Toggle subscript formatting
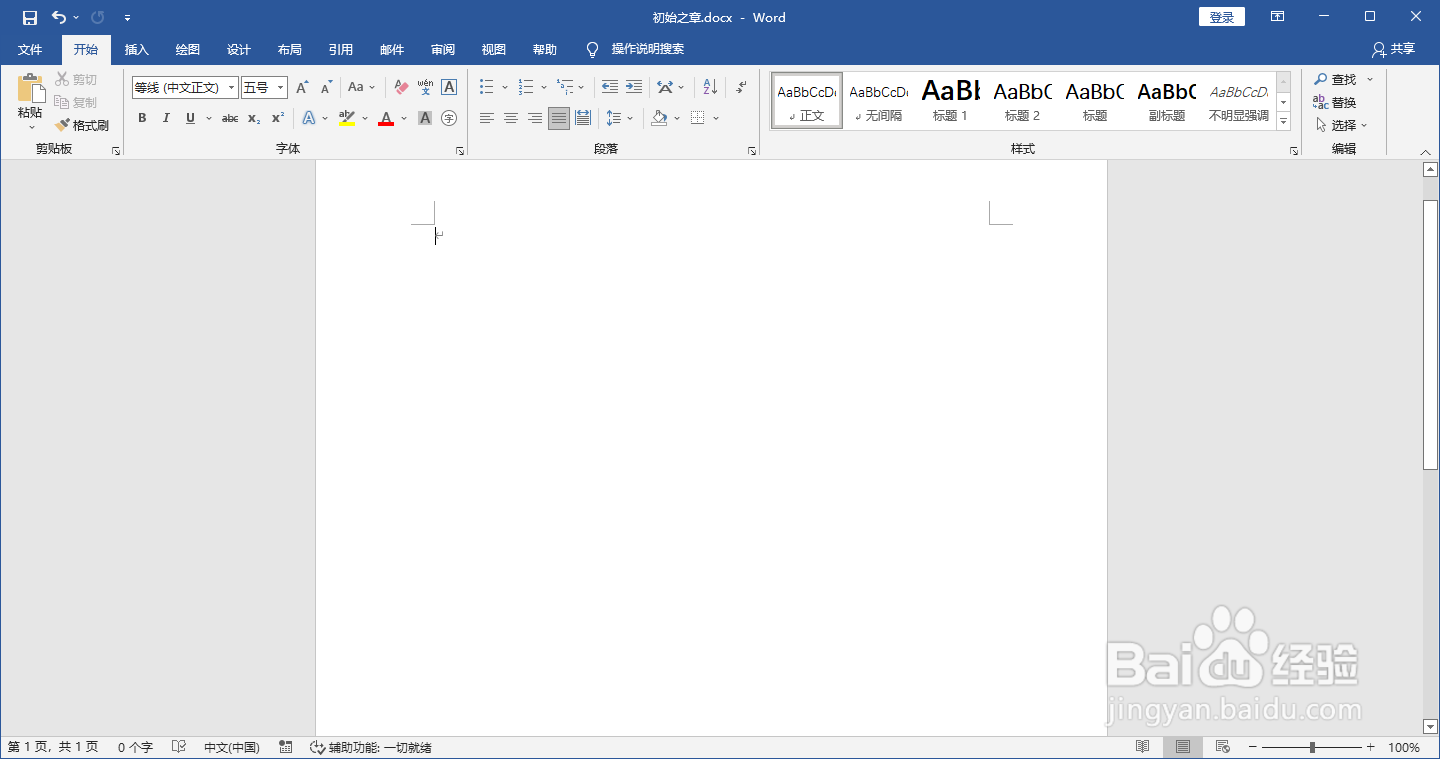Screen dimensions: 1440x759 coord(254,118)
